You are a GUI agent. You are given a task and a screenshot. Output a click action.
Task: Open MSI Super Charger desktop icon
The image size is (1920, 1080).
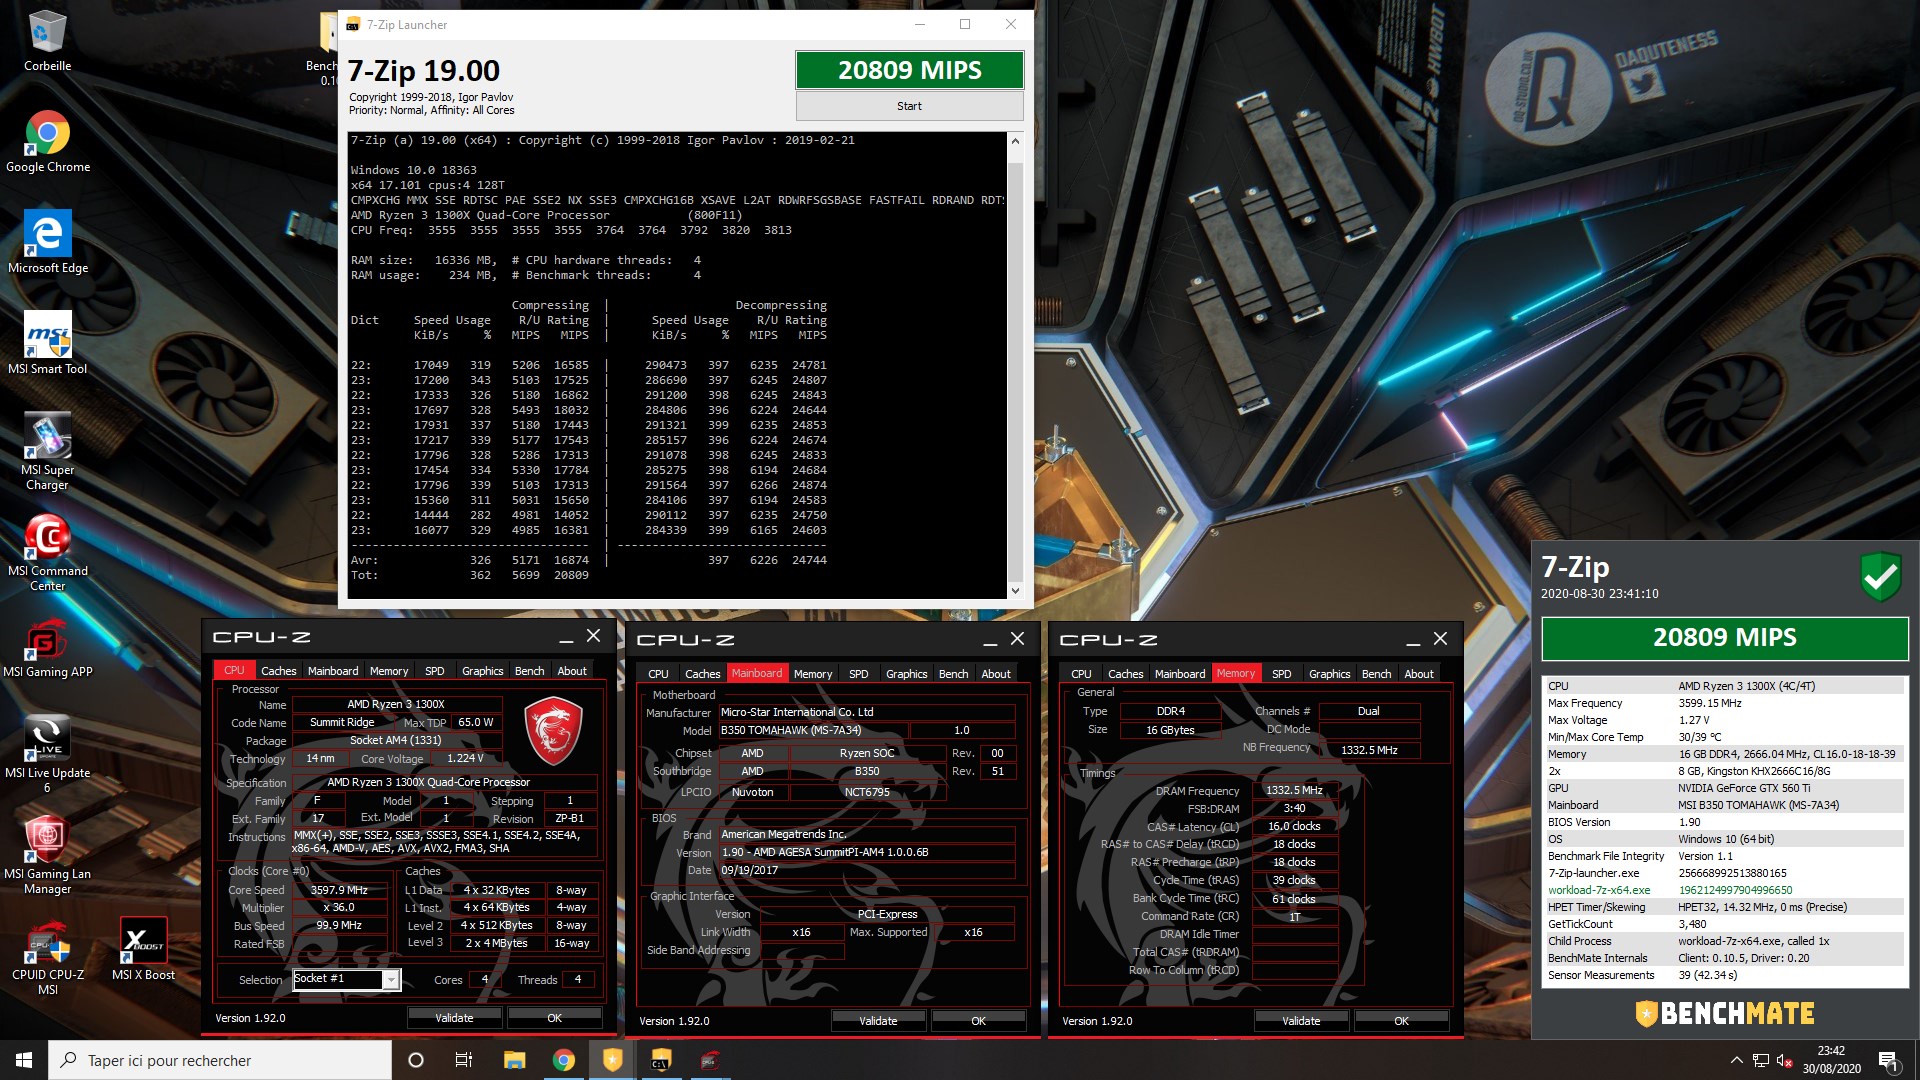(47, 452)
